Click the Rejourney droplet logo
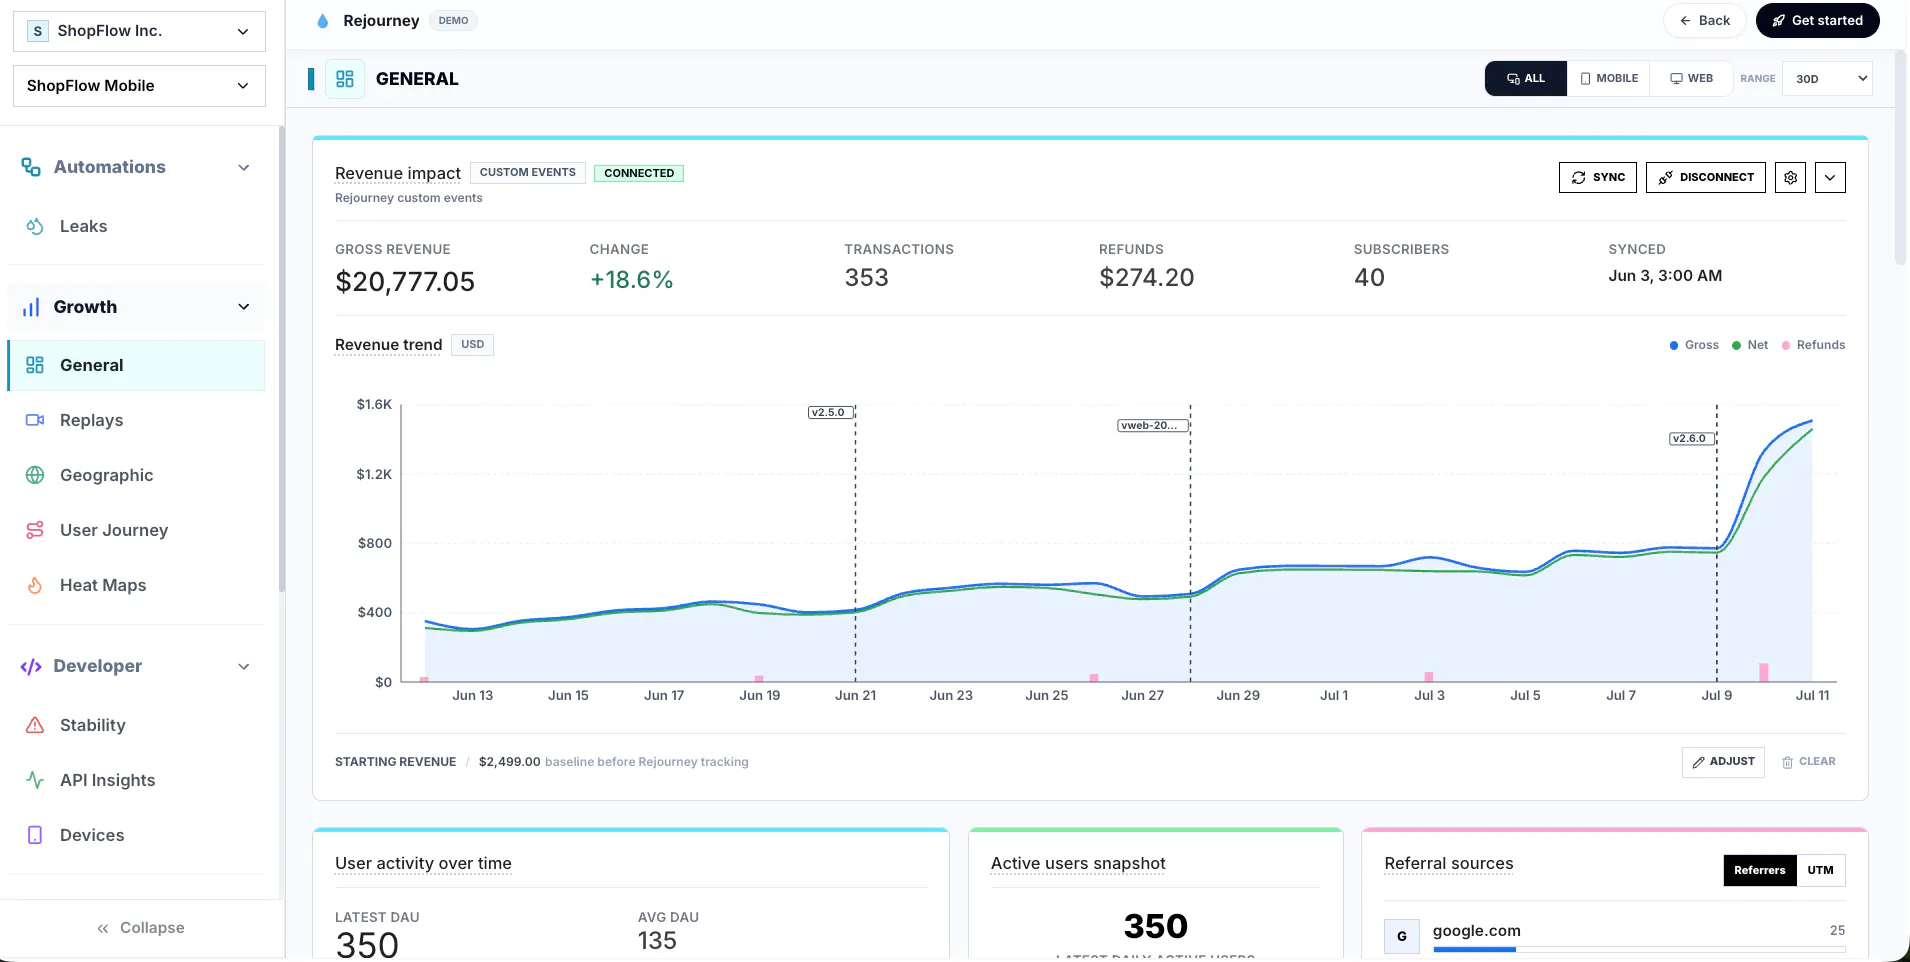This screenshot has width=1910, height=962. [322, 21]
